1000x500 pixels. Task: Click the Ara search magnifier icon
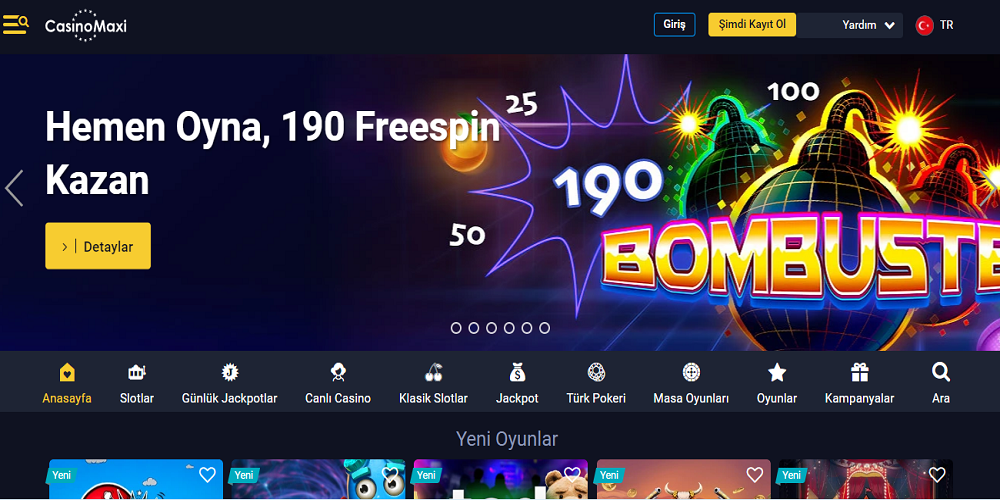click(941, 372)
